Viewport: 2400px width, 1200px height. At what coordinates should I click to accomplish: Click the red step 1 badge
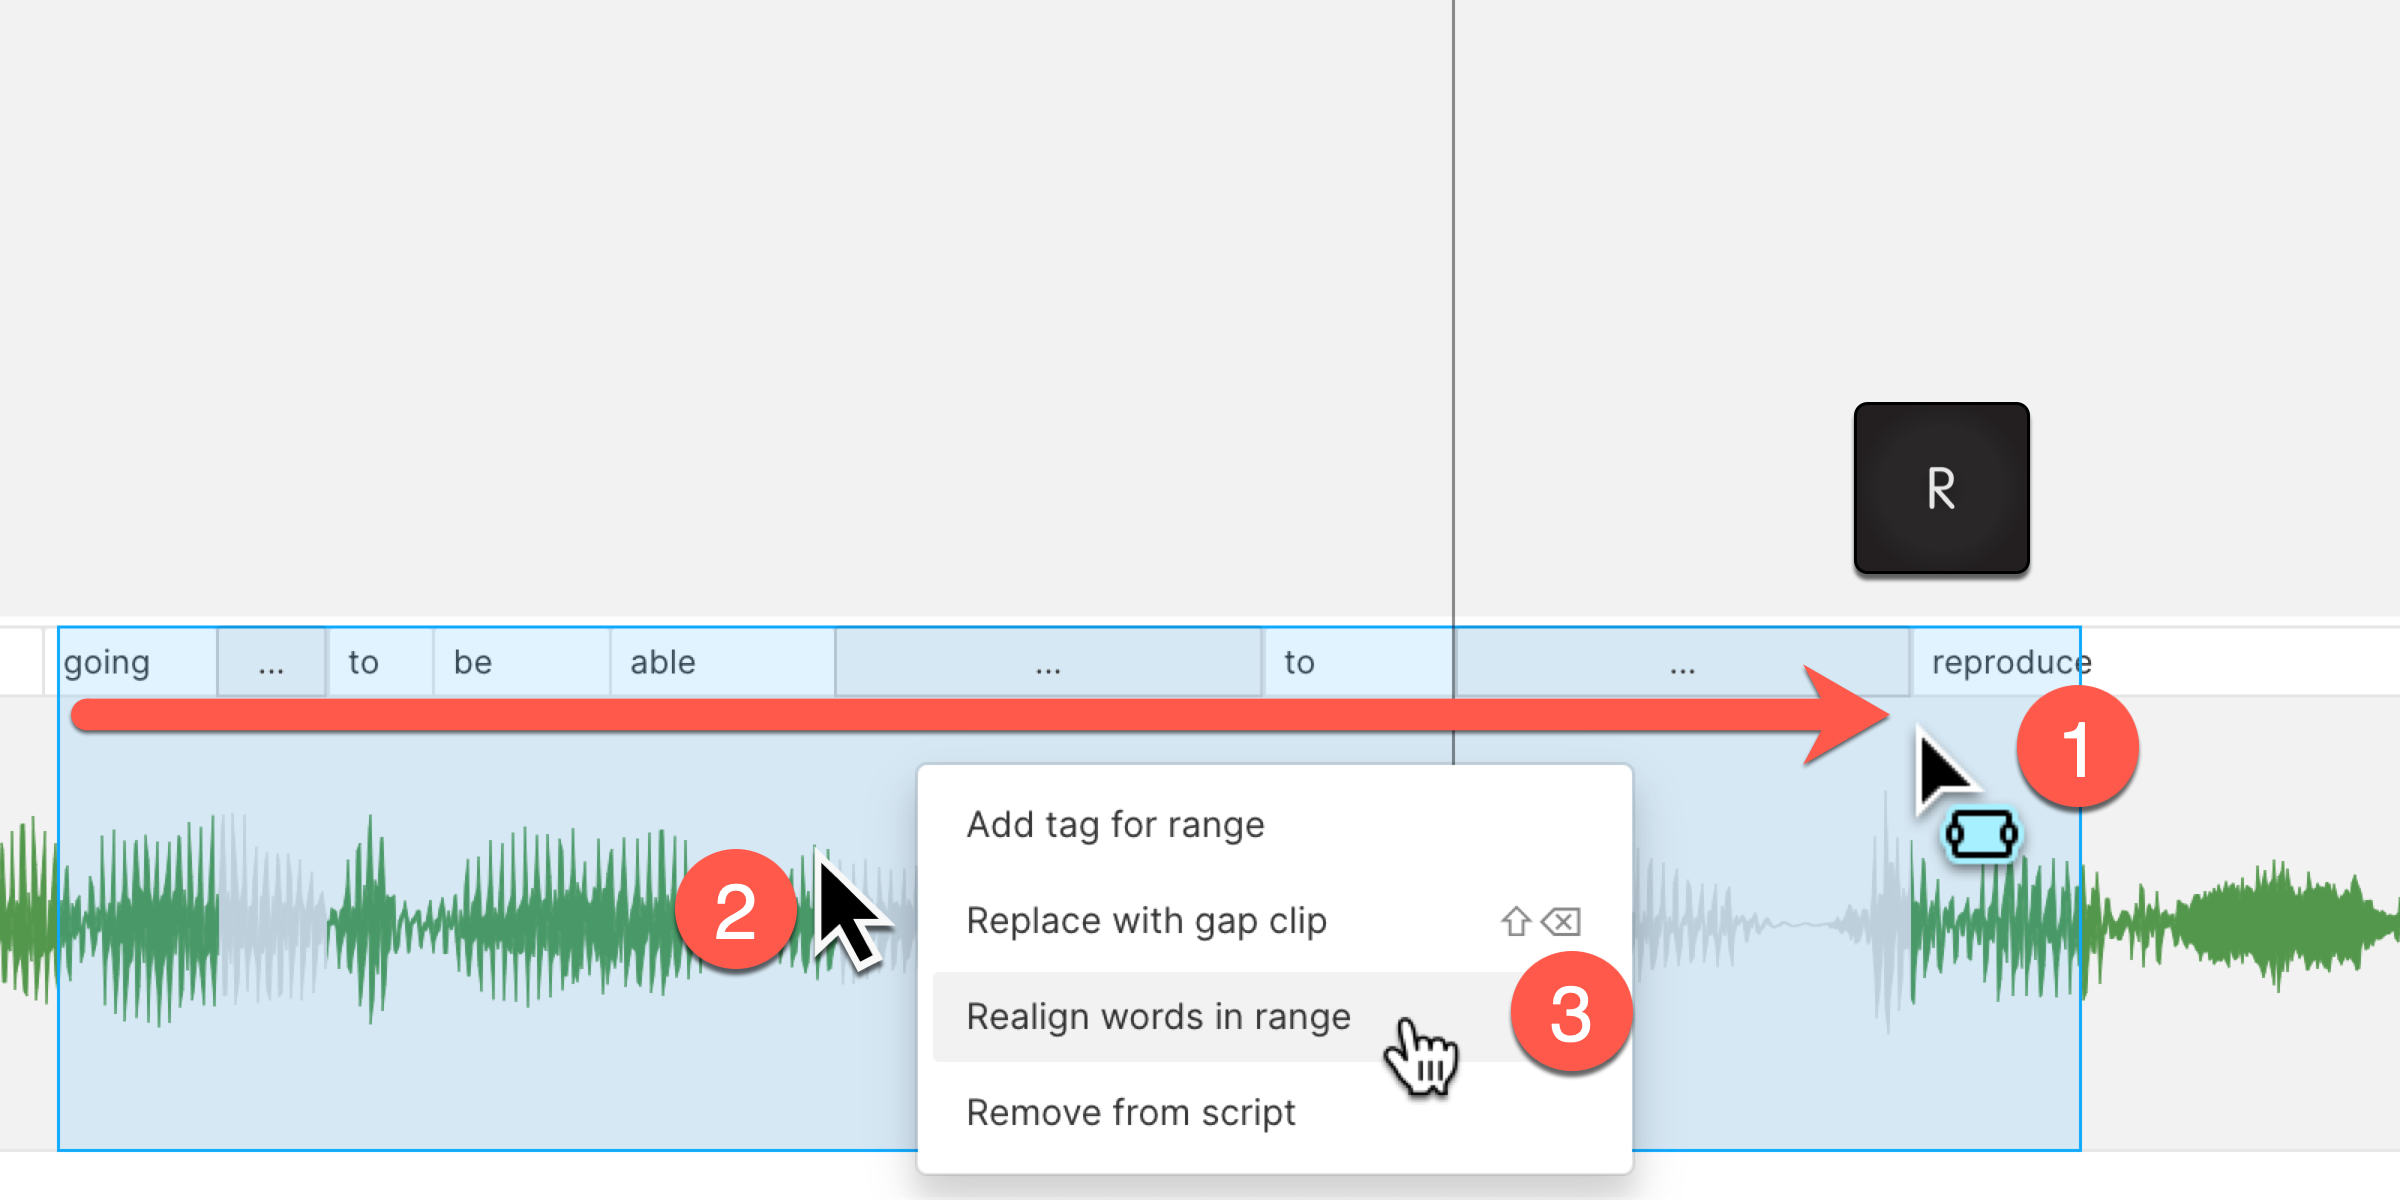[x=2077, y=748]
